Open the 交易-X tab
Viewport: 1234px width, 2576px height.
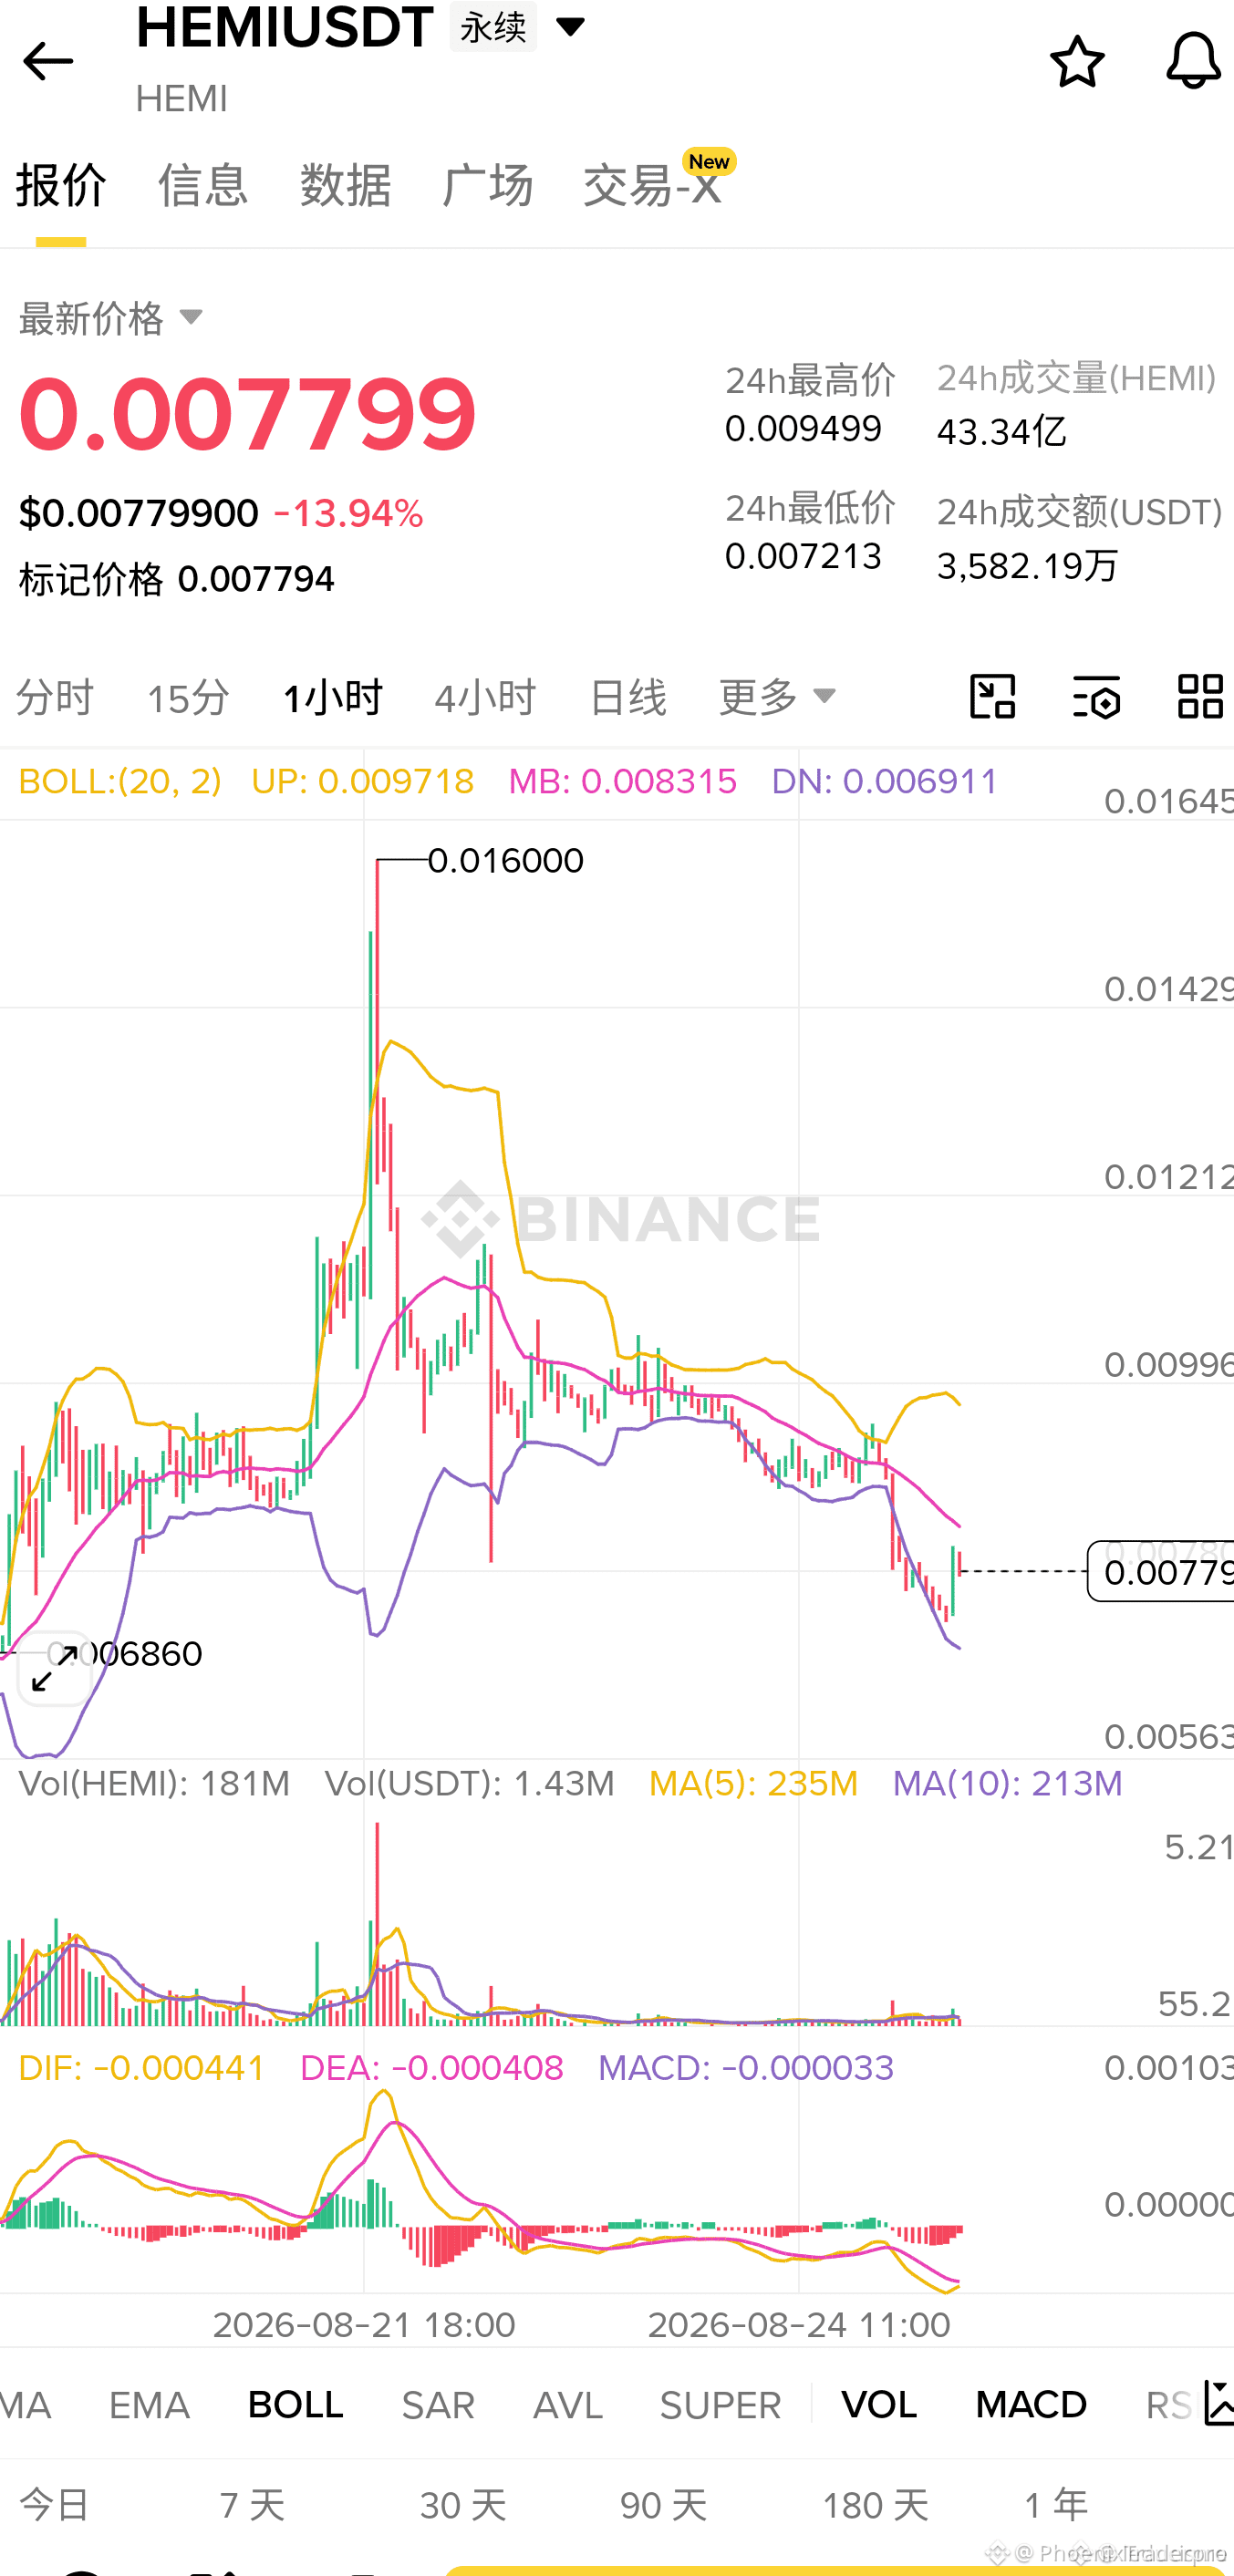pyautogui.click(x=652, y=185)
